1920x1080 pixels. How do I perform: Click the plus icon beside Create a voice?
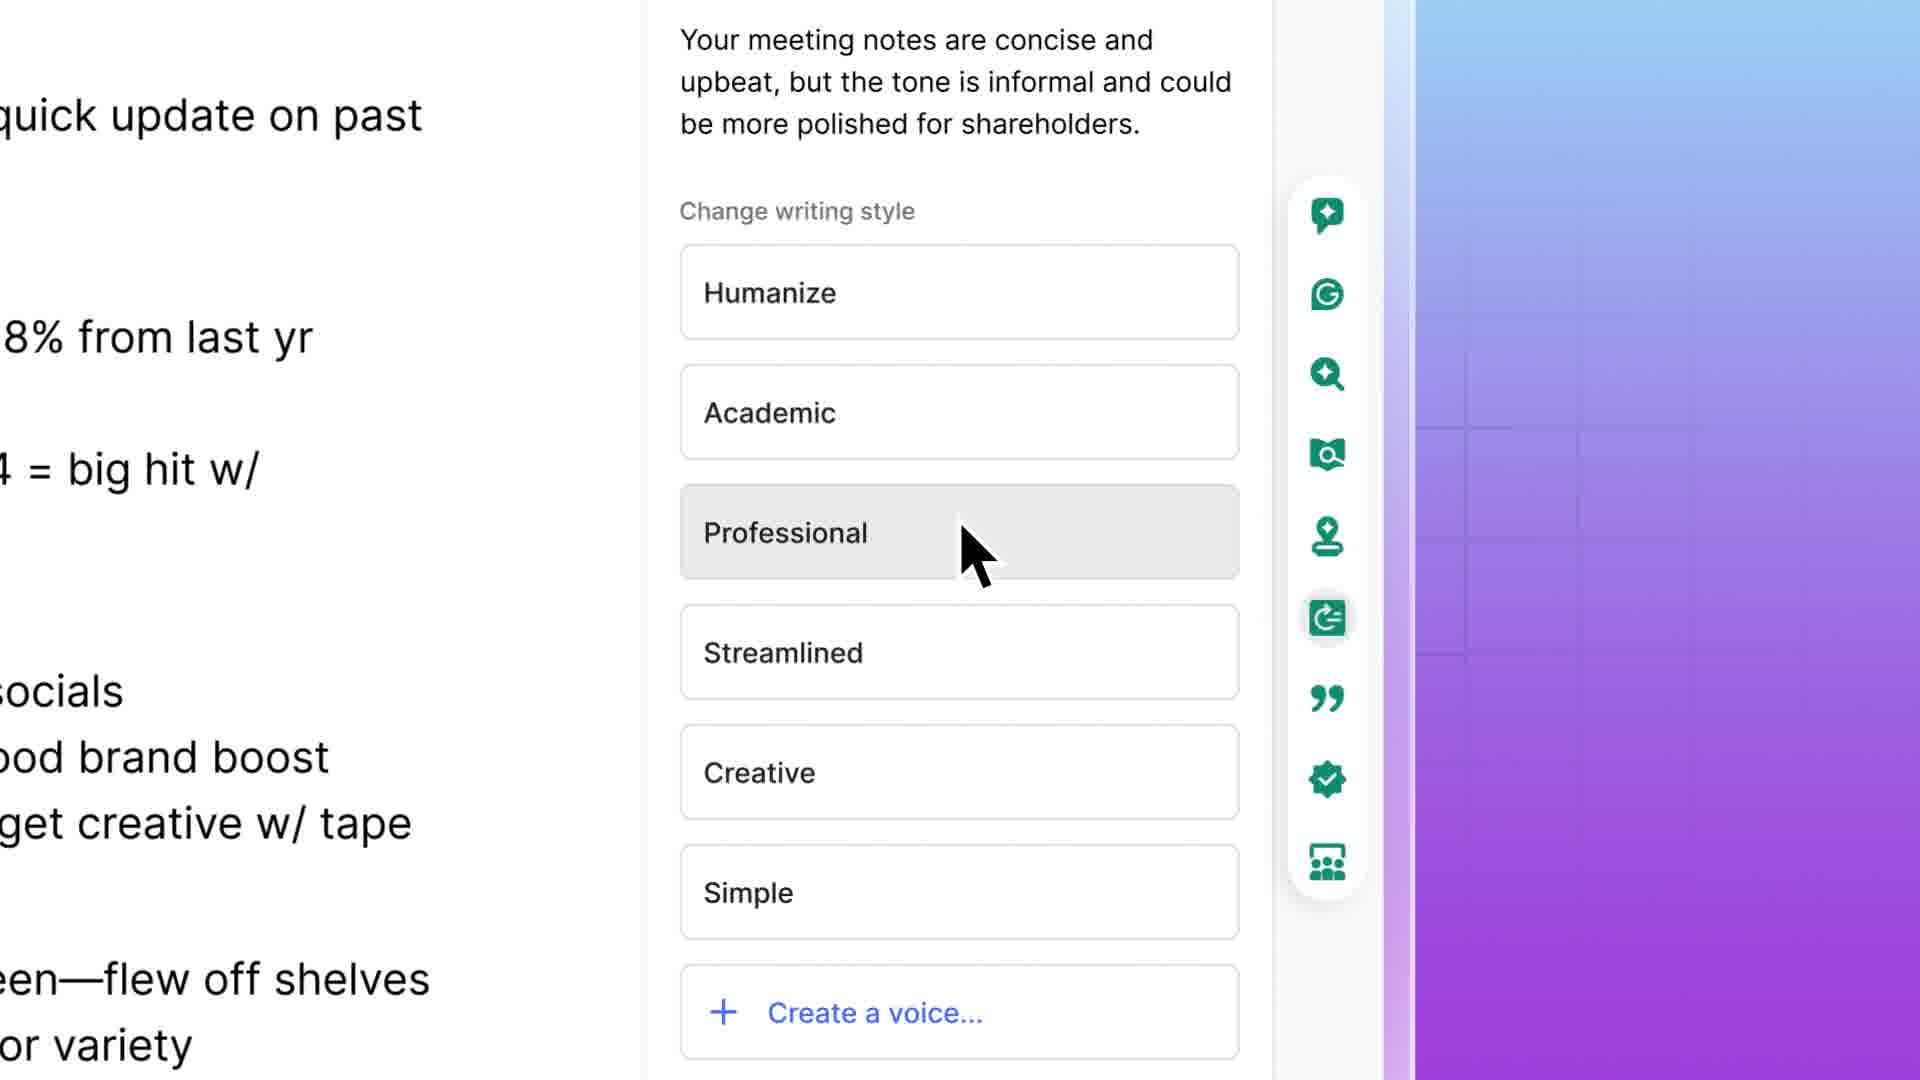point(723,1013)
